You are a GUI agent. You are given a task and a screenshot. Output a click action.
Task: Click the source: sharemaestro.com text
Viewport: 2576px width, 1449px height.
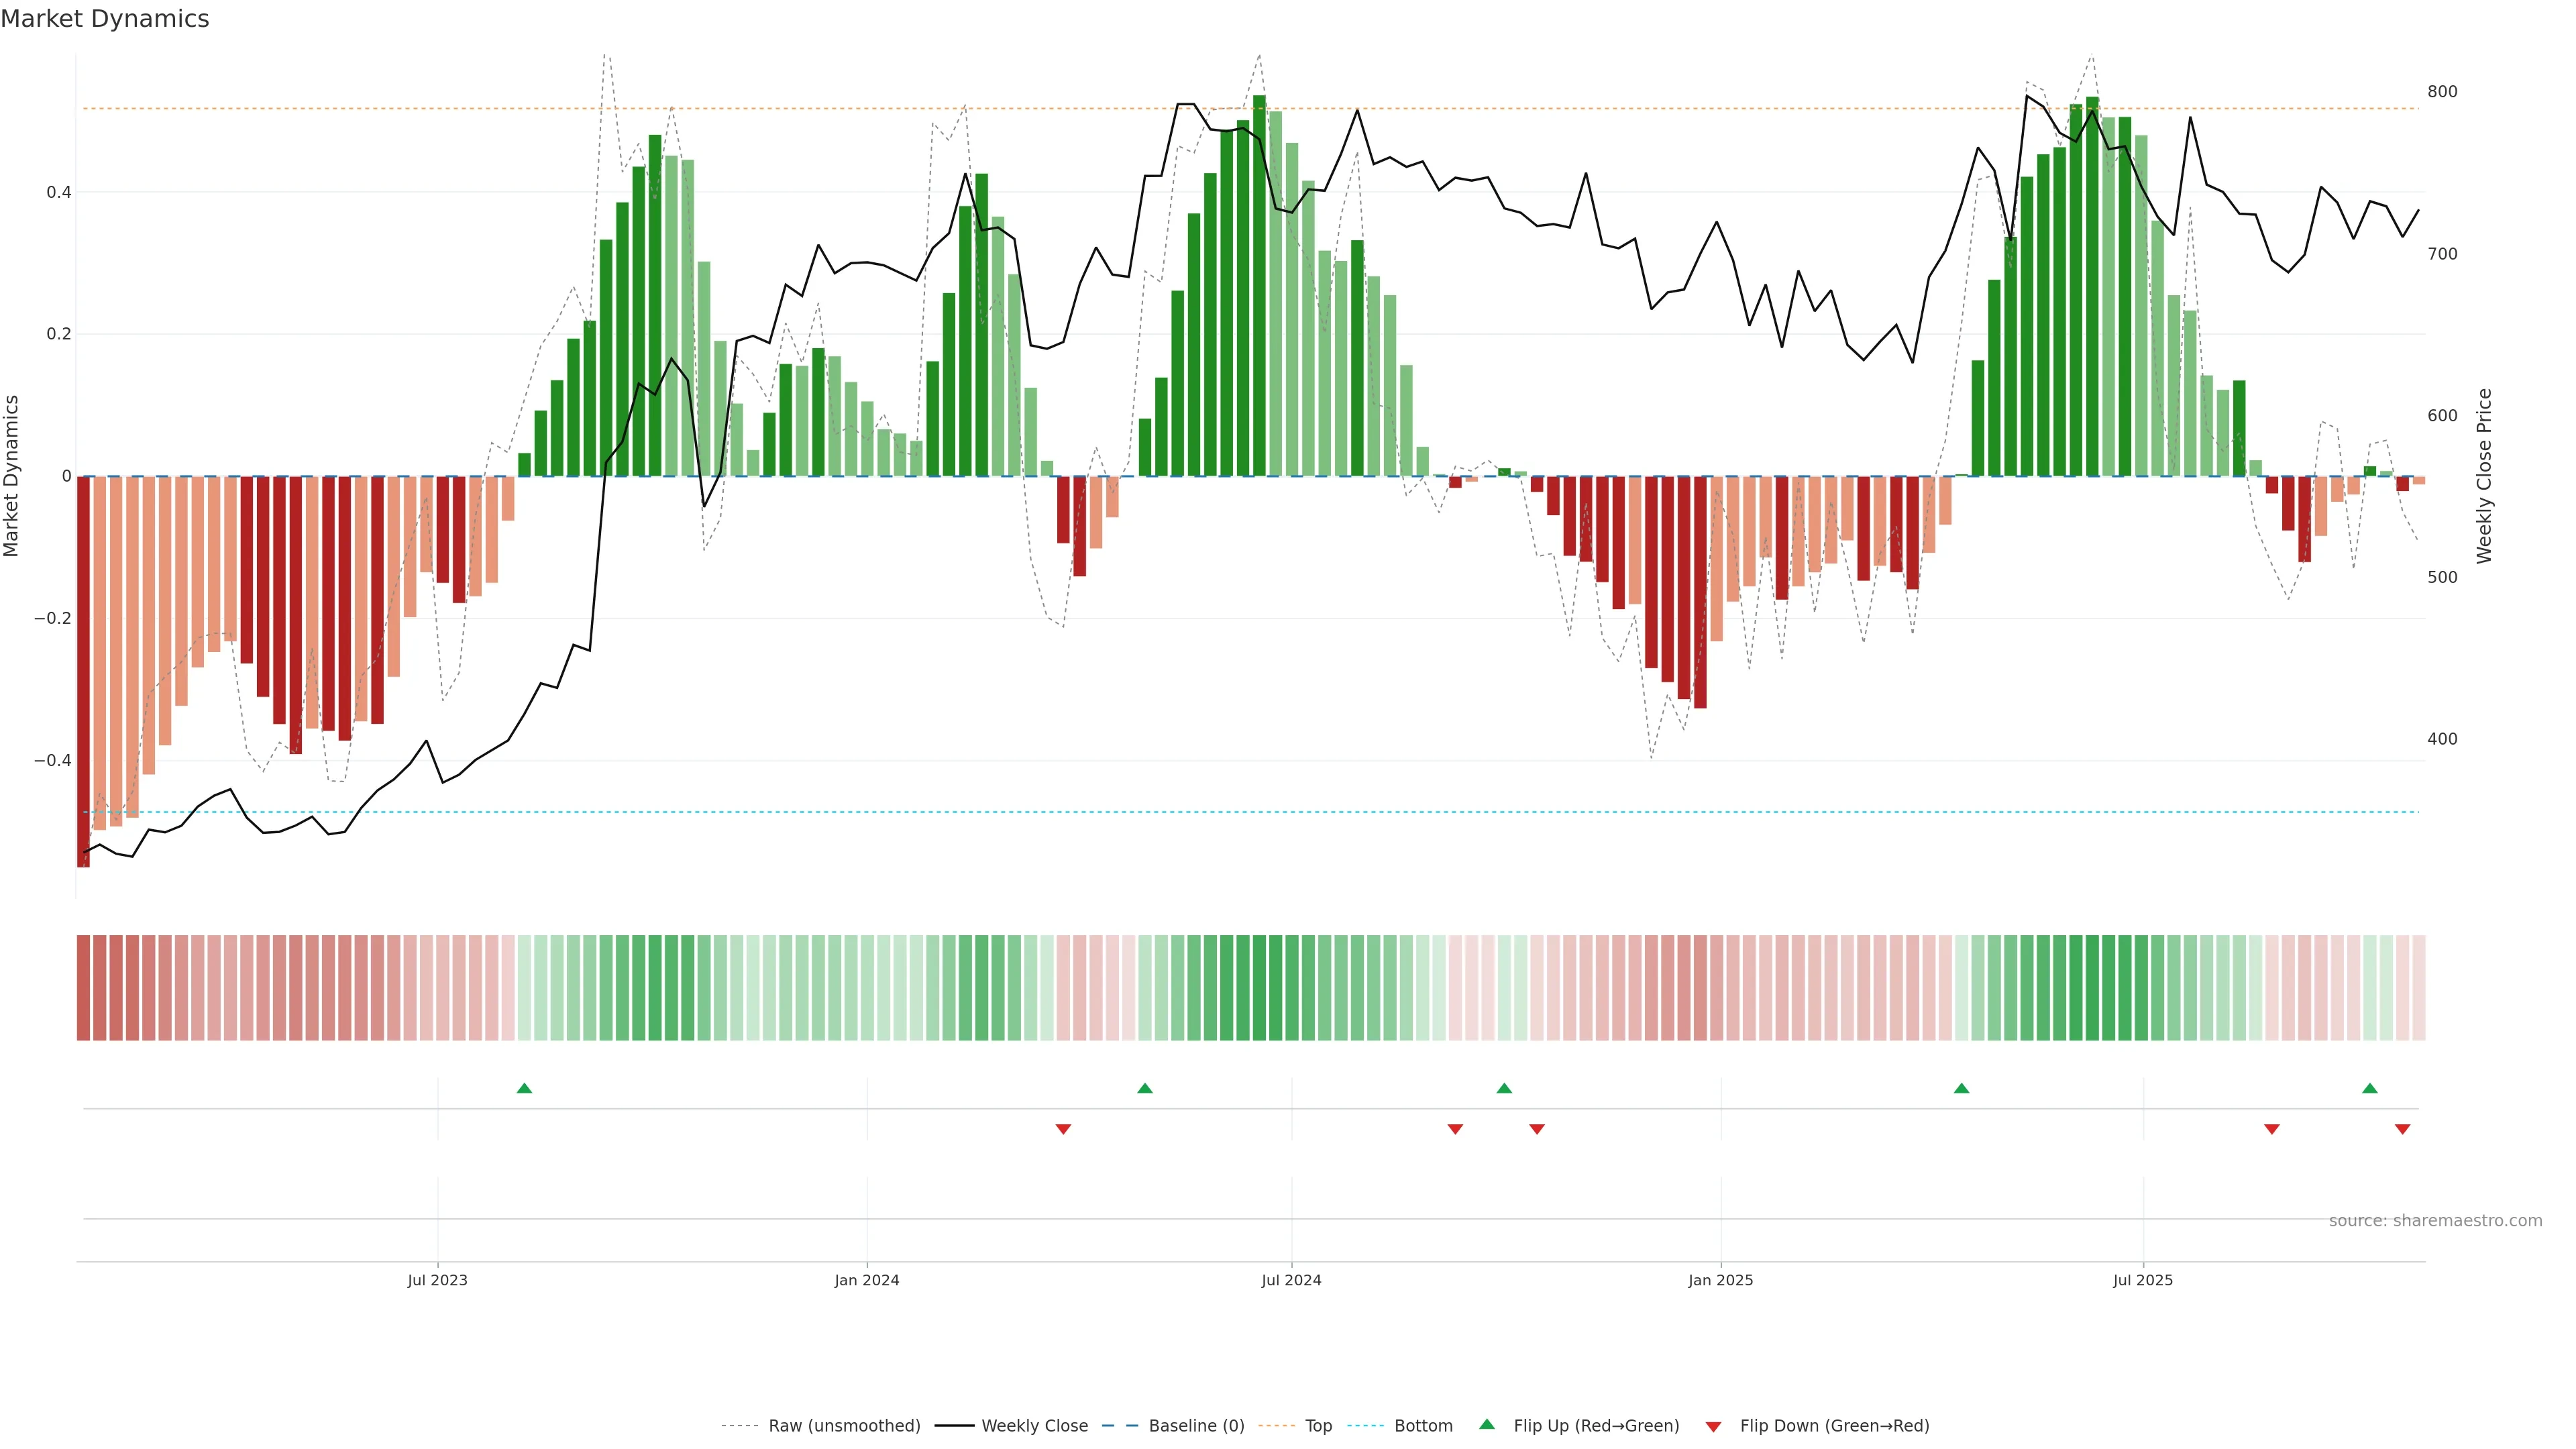[2435, 1221]
